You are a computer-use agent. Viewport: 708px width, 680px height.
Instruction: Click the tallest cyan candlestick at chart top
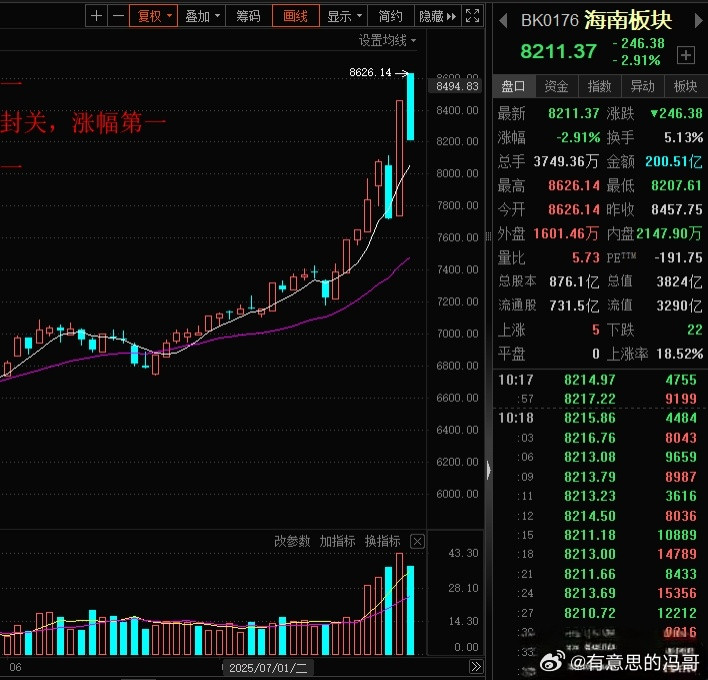pyautogui.click(x=410, y=107)
